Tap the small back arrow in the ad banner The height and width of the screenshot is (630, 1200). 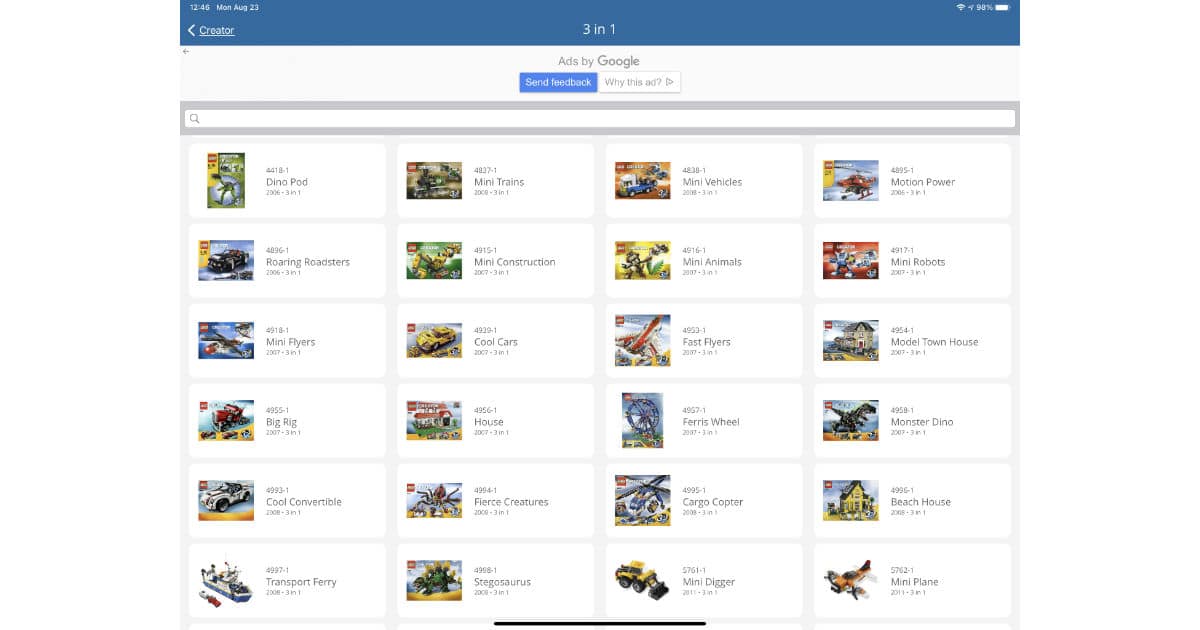coord(186,51)
